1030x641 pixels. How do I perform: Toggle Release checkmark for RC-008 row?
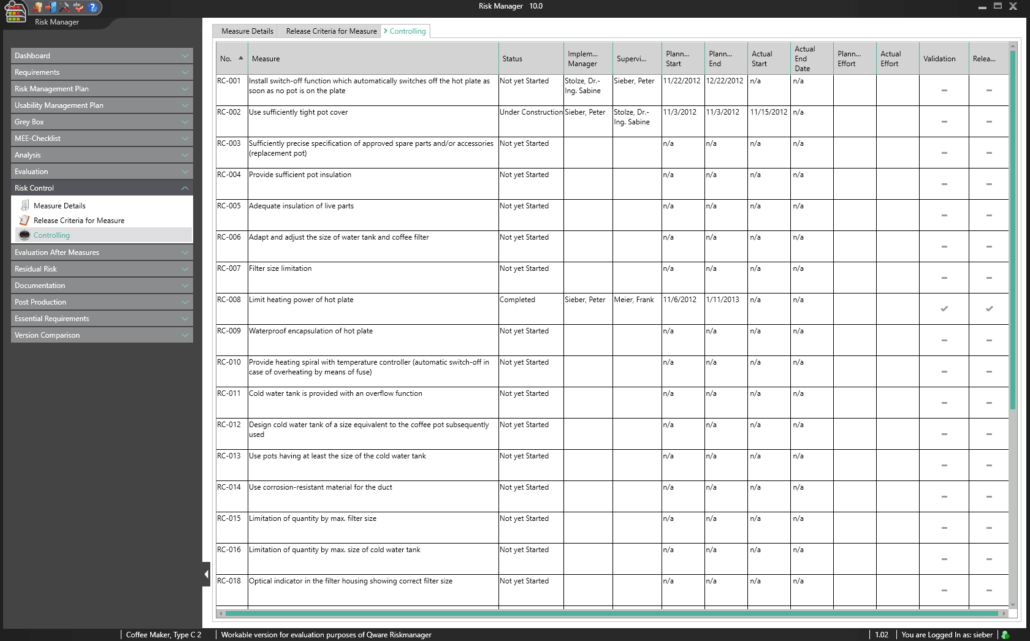989,309
